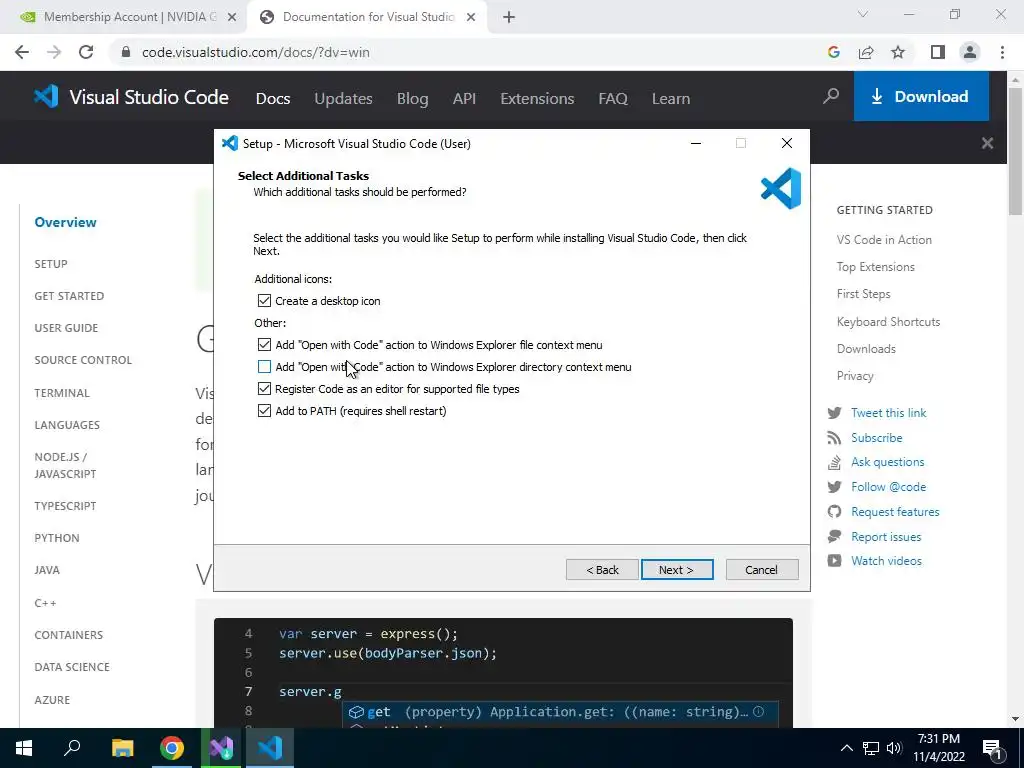
Task: Reload the page with refresh icon
Action: click(86, 52)
